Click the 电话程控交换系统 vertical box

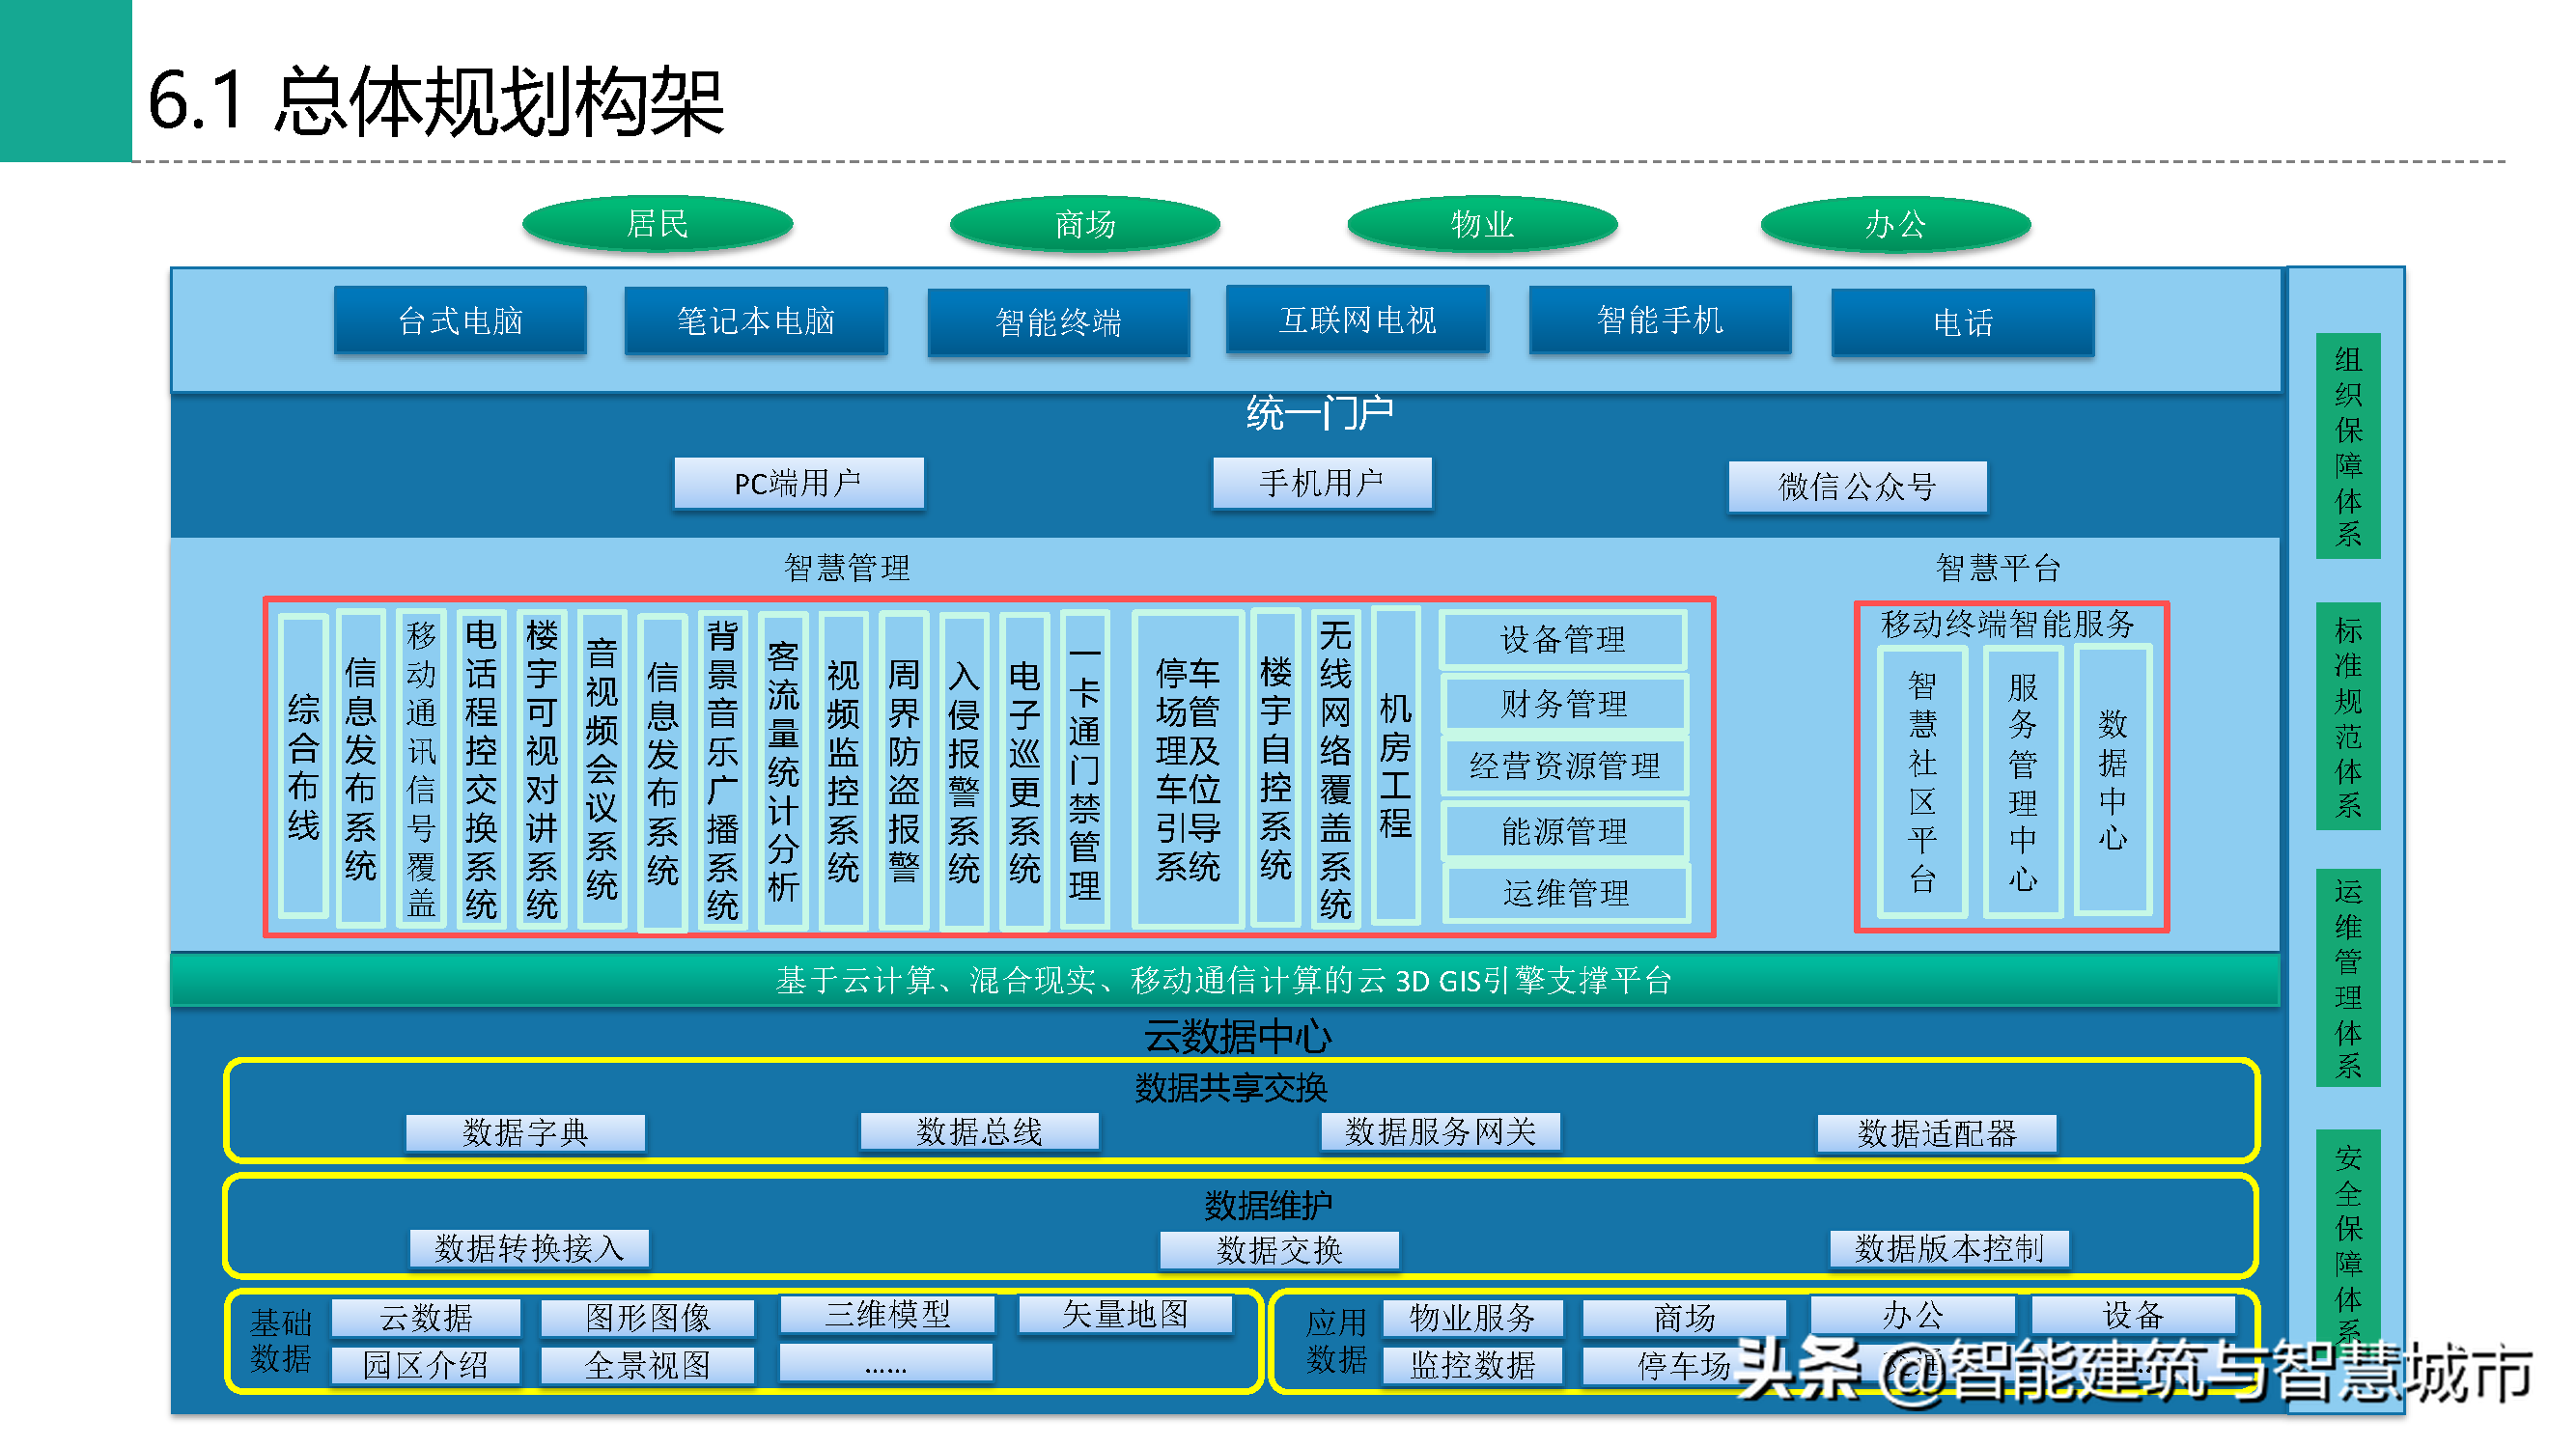481,768
